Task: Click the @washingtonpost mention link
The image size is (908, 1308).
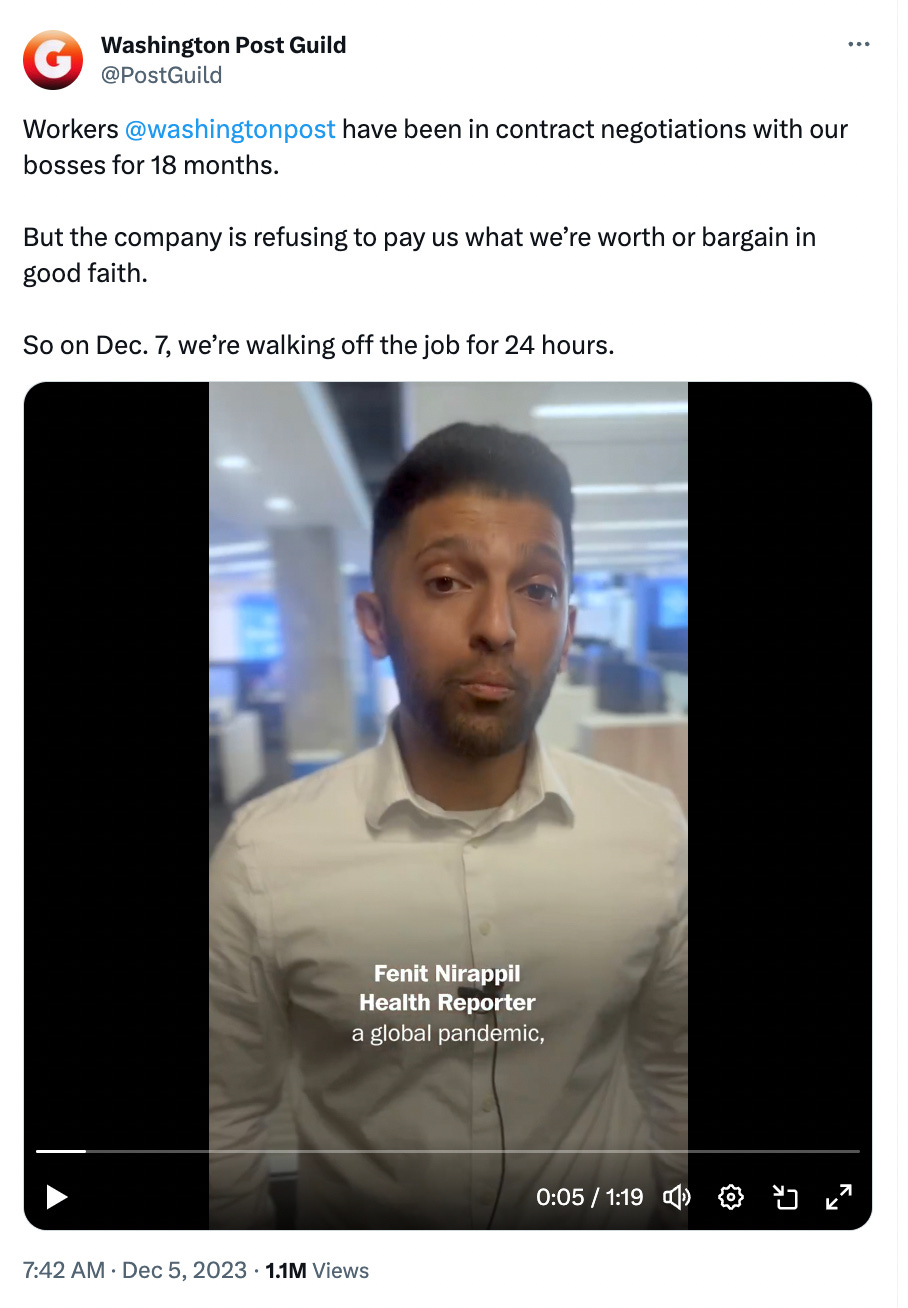Action: click(231, 129)
